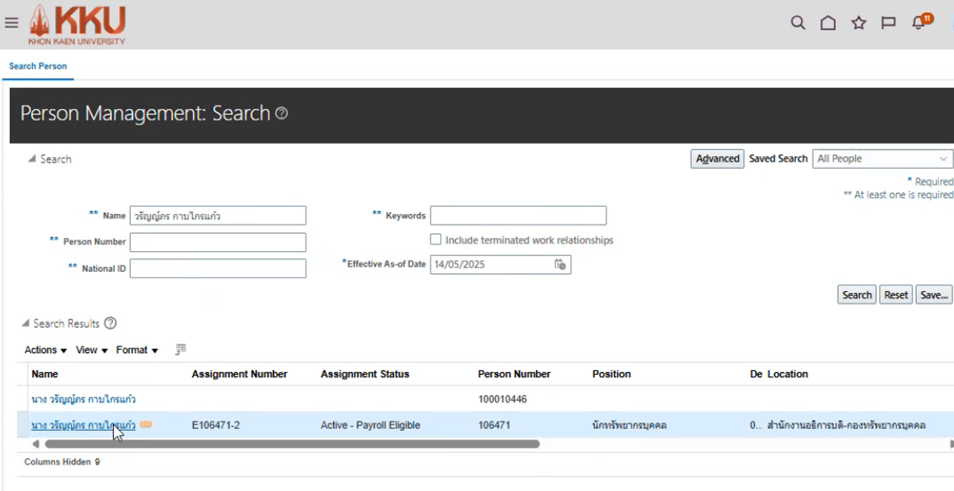The width and height of the screenshot is (954, 491).
Task: Go to Home via house icon
Action: point(828,23)
